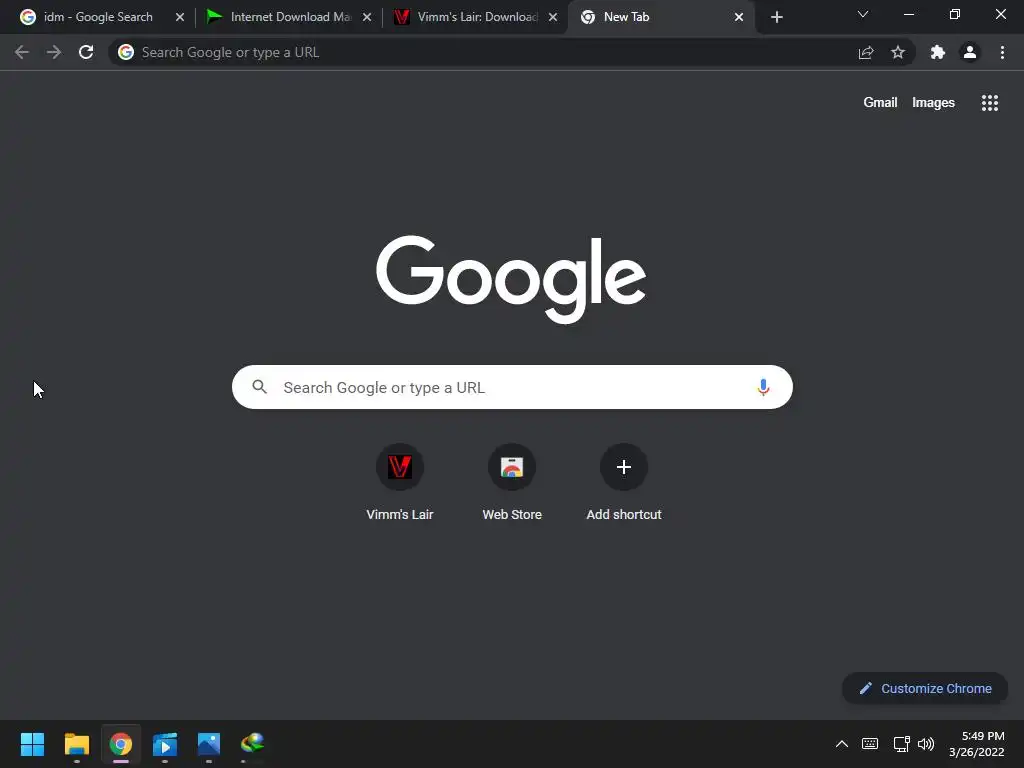The image size is (1024, 768).
Task: Select the New Tab tab
Action: pos(660,17)
